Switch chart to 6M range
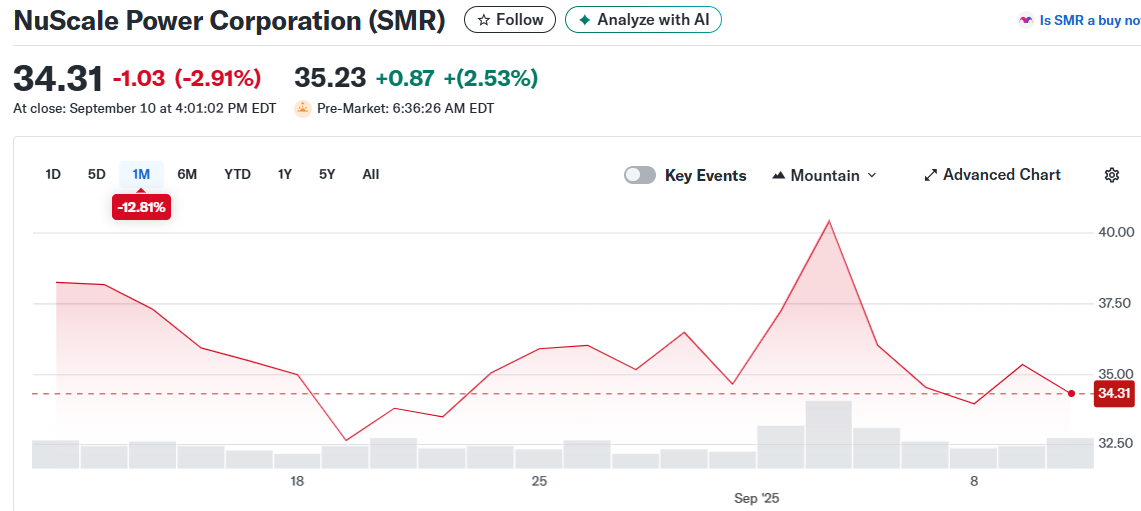The height and width of the screenshot is (511, 1141). (187, 175)
